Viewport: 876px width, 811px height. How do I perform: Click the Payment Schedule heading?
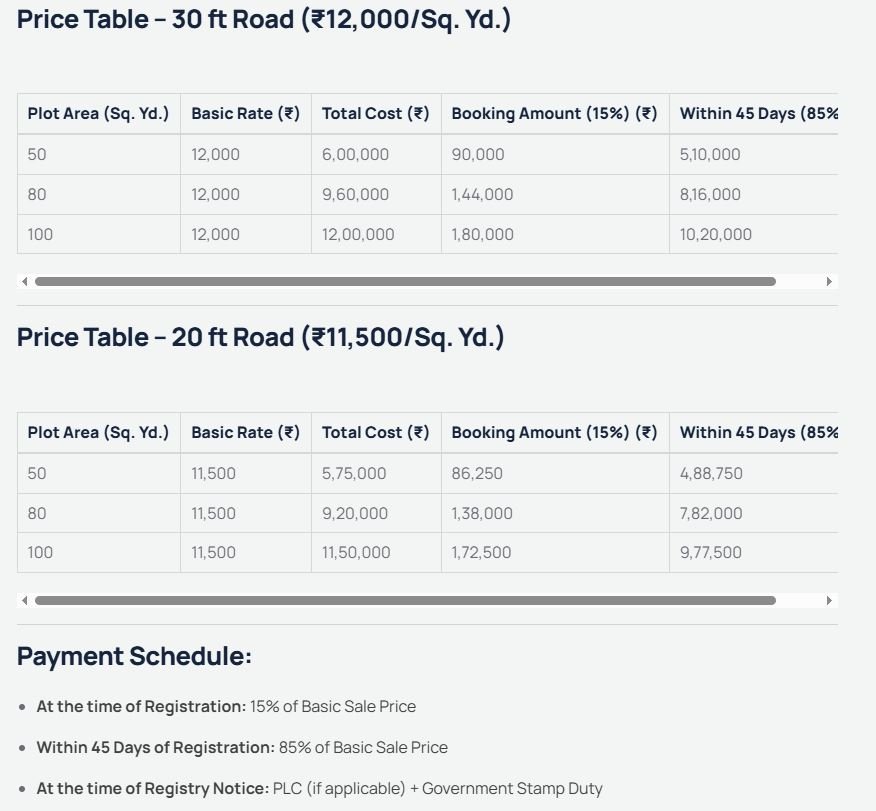coord(134,657)
